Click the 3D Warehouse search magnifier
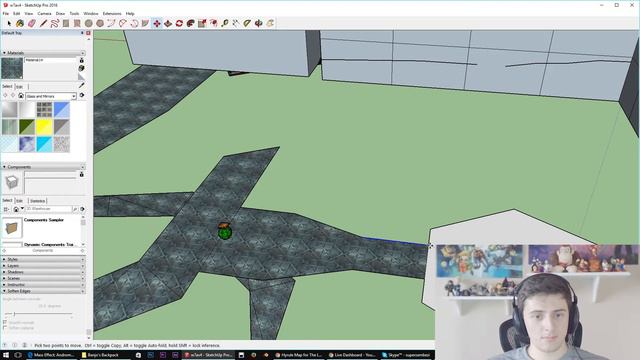Viewport: 640px width, 360px height. [75, 209]
